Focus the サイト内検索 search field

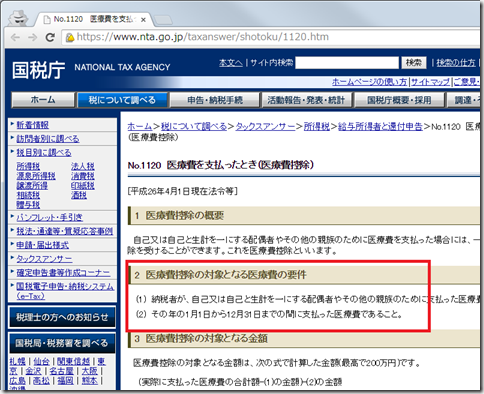click(x=347, y=63)
